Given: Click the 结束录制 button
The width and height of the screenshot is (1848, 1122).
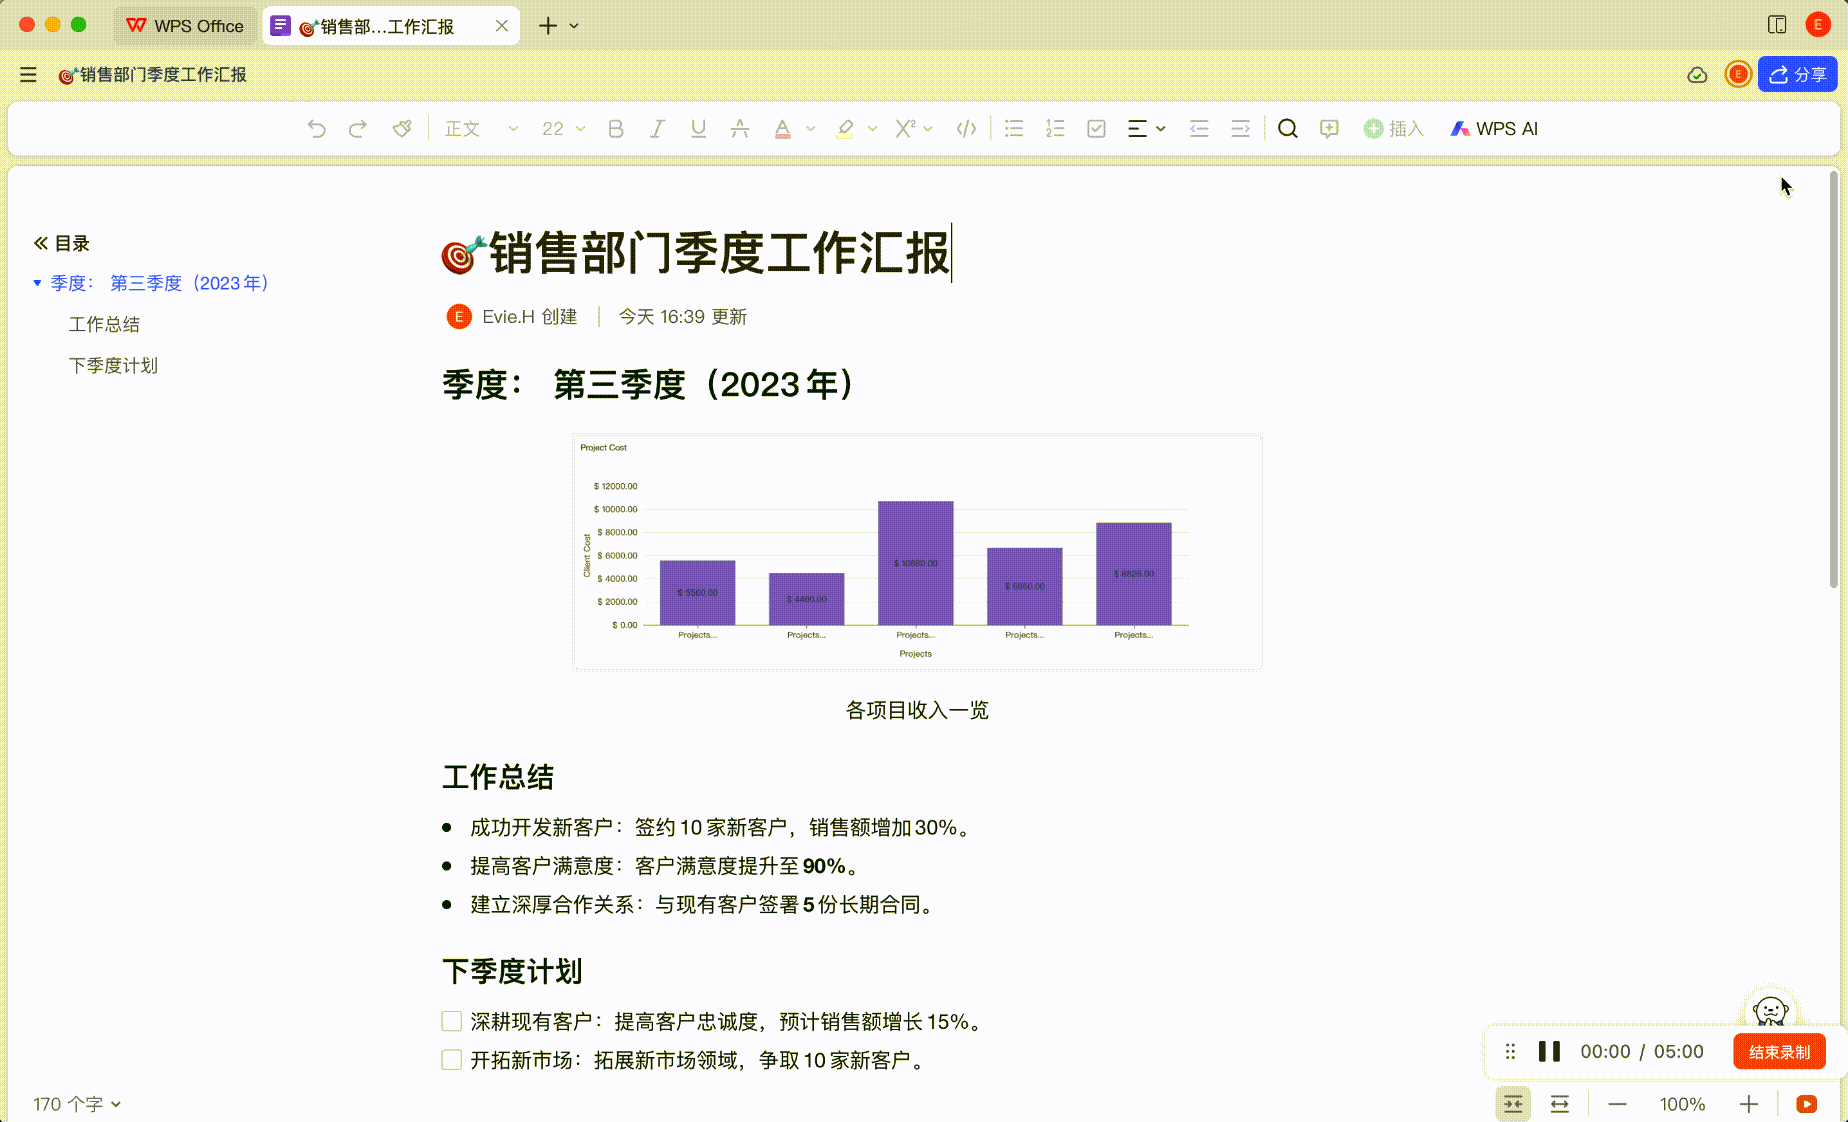Looking at the screenshot, I should tap(1779, 1051).
